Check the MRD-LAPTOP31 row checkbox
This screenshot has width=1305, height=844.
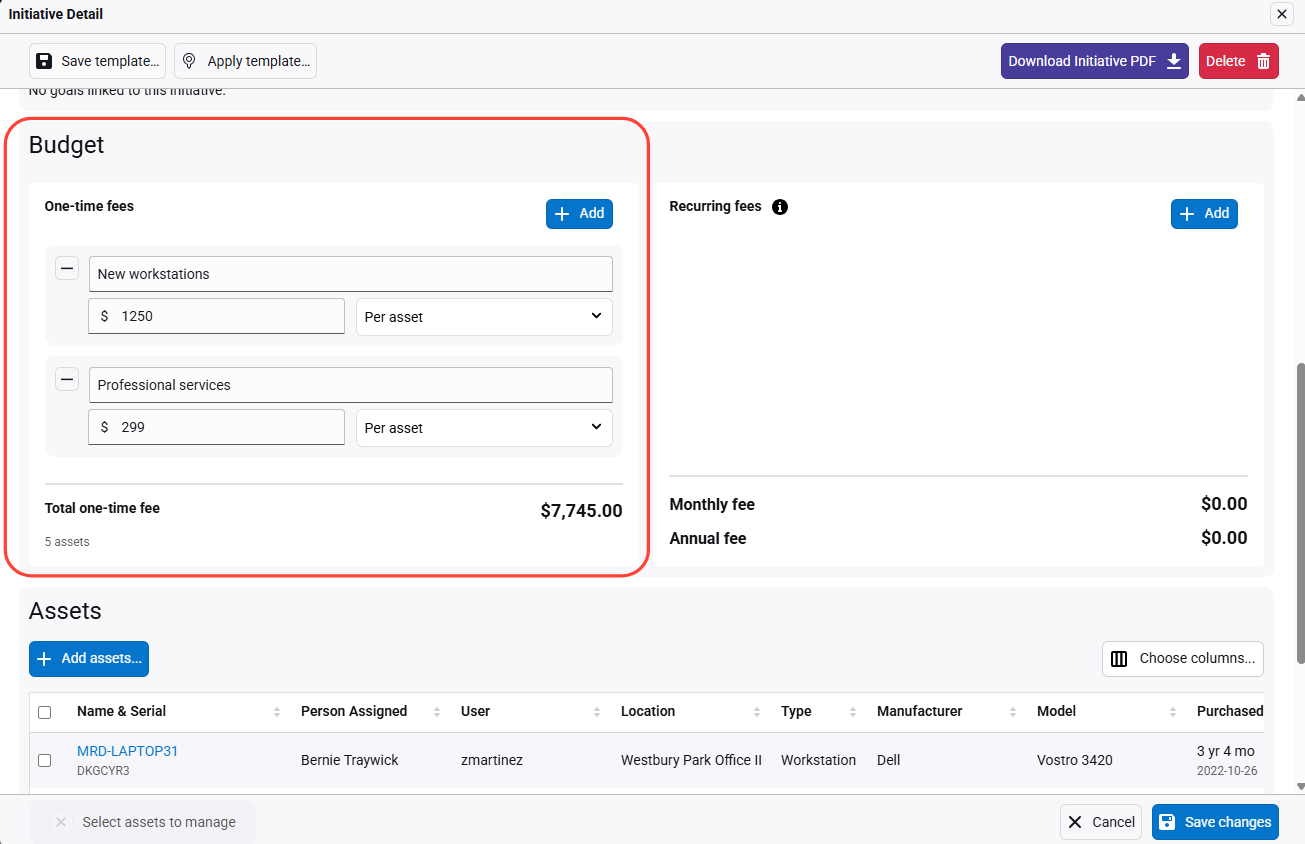coord(44,760)
